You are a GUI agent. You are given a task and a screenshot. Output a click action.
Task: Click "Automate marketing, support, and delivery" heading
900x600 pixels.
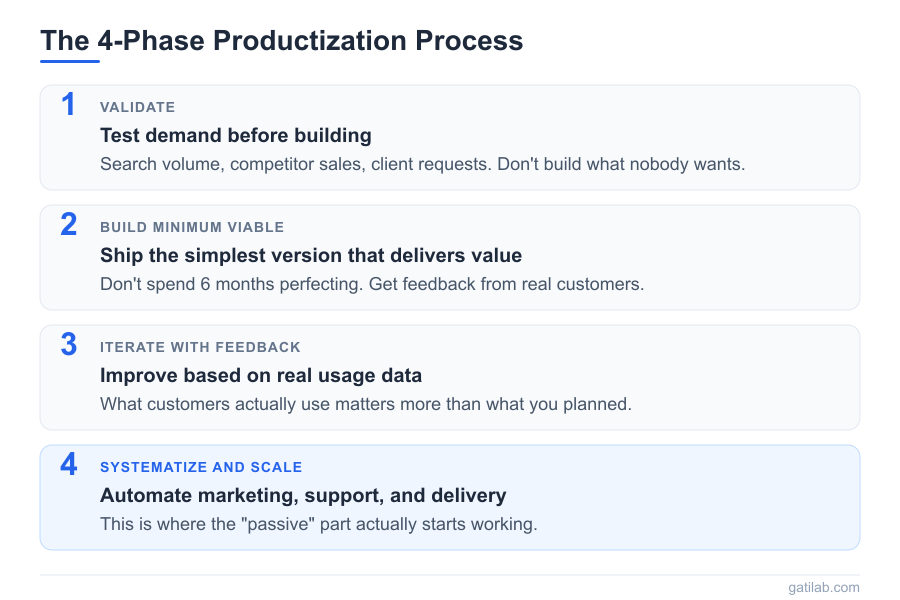coord(303,495)
